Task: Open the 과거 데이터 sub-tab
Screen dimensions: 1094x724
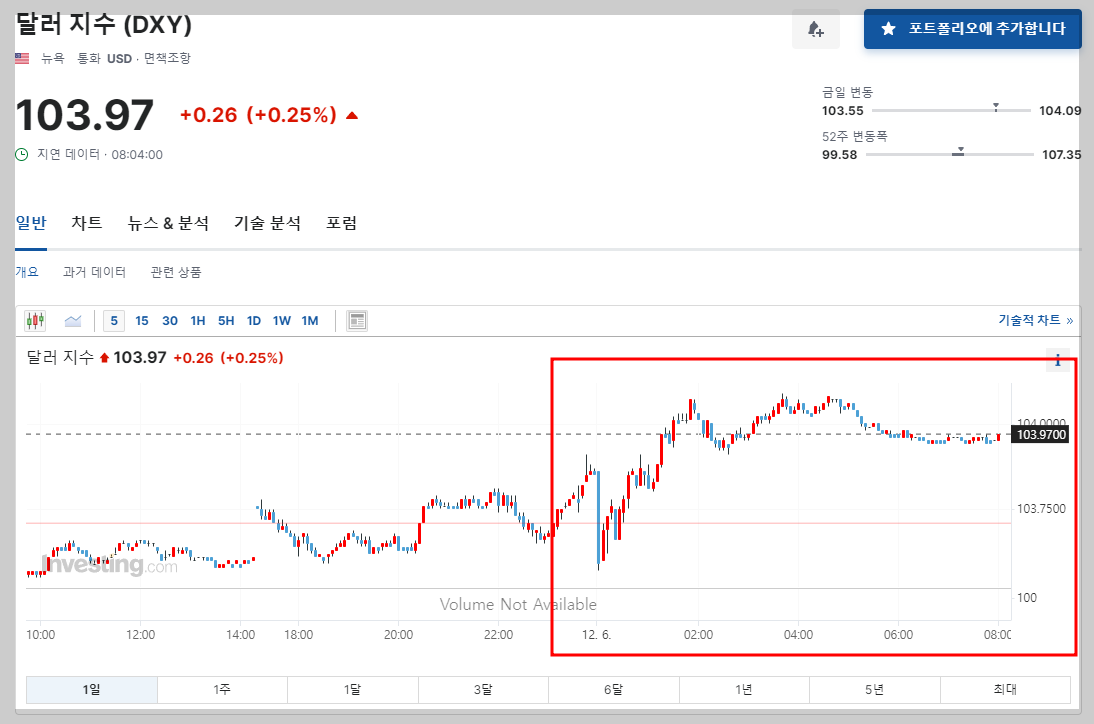Action: coord(94,272)
